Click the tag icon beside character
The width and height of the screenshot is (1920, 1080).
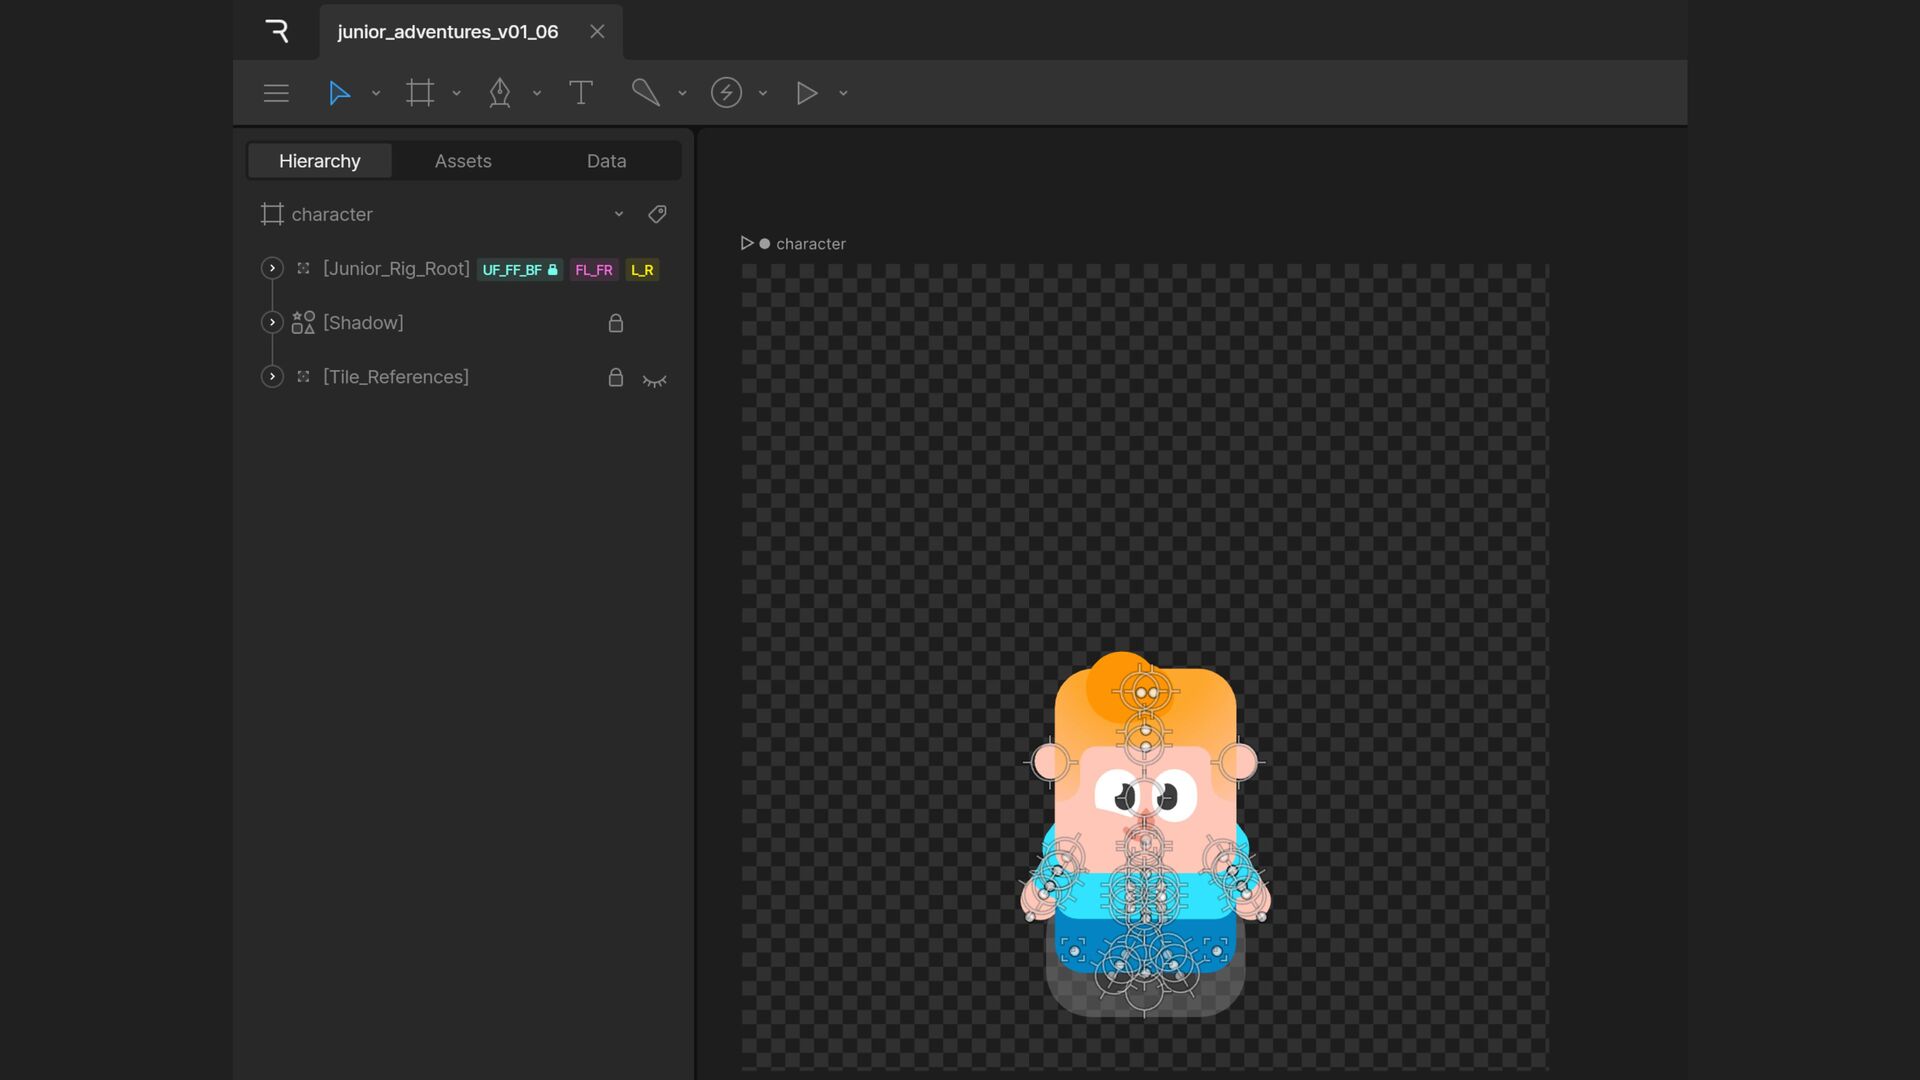point(657,214)
